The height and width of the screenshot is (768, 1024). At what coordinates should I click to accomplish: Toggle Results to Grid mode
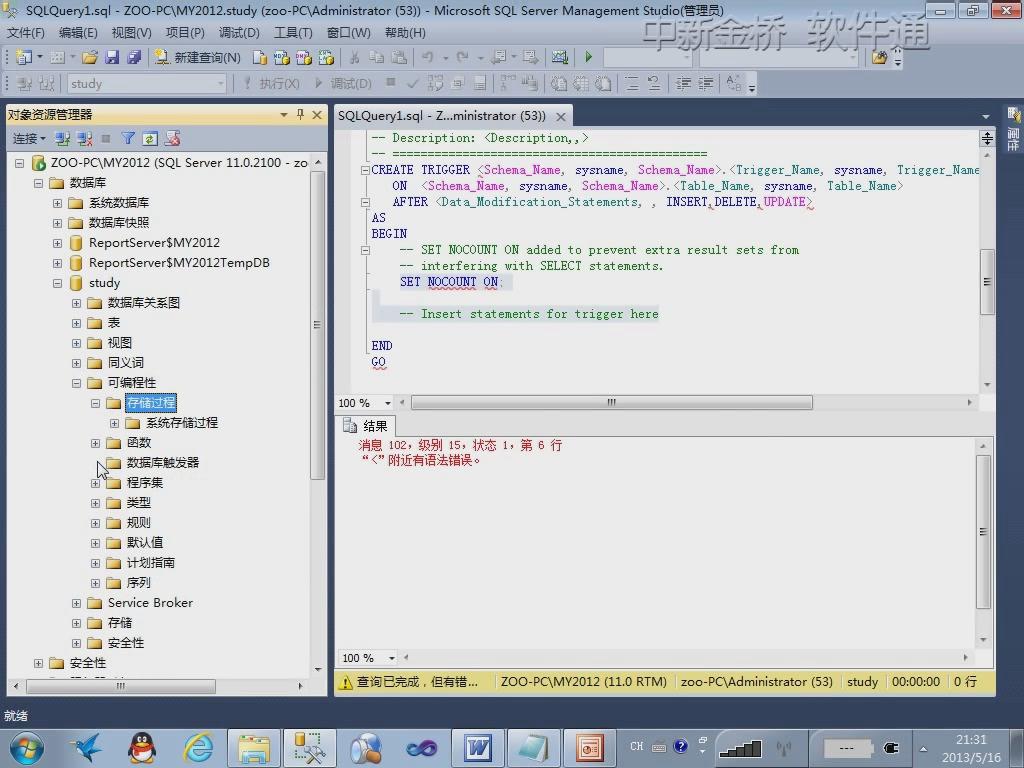pyautogui.click(x=581, y=83)
